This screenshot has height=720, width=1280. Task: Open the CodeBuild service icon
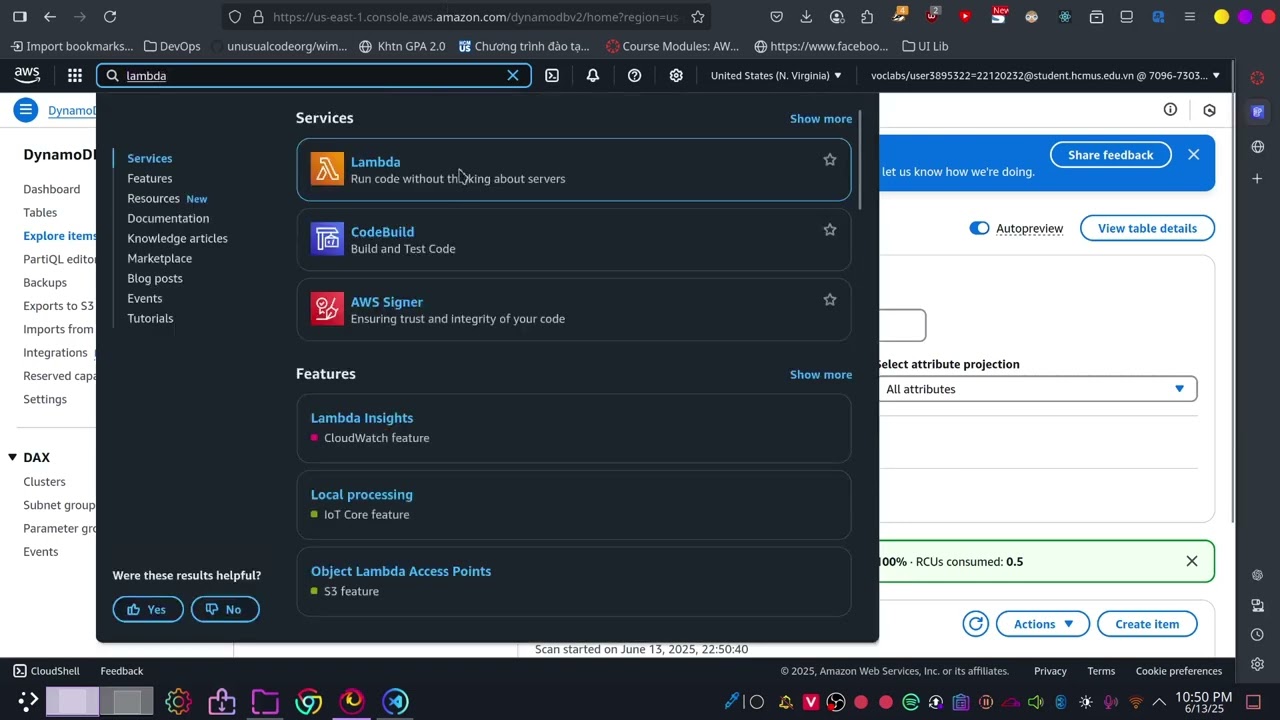pyautogui.click(x=327, y=239)
